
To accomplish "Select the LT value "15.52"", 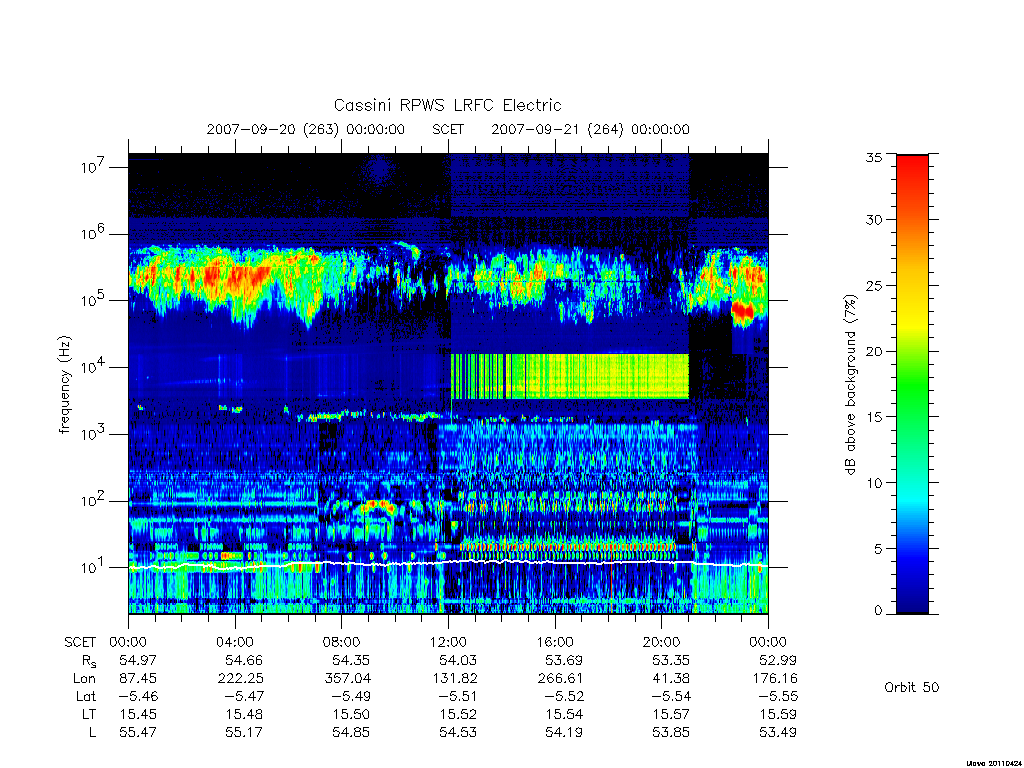I will point(458,714).
